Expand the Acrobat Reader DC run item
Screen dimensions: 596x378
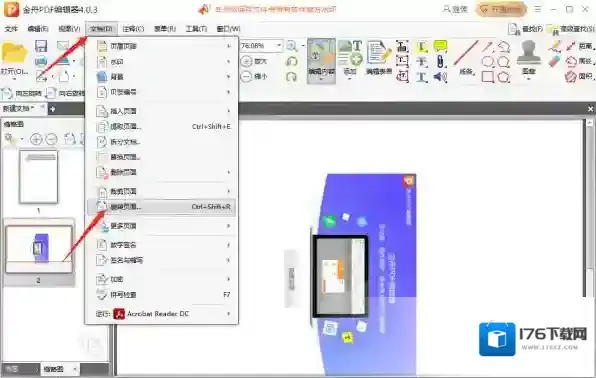pyautogui.click(x=162, y=314)
